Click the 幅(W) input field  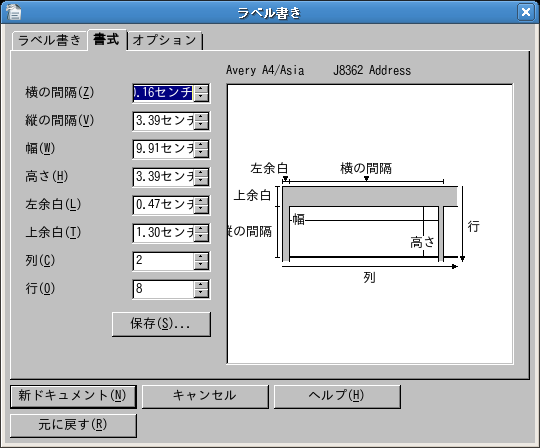163,149
